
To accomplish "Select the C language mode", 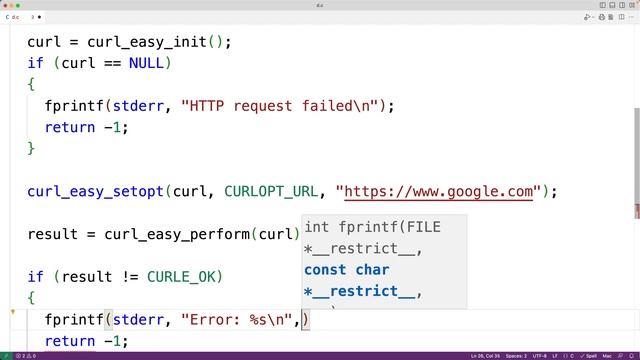I will coord(569,356).
